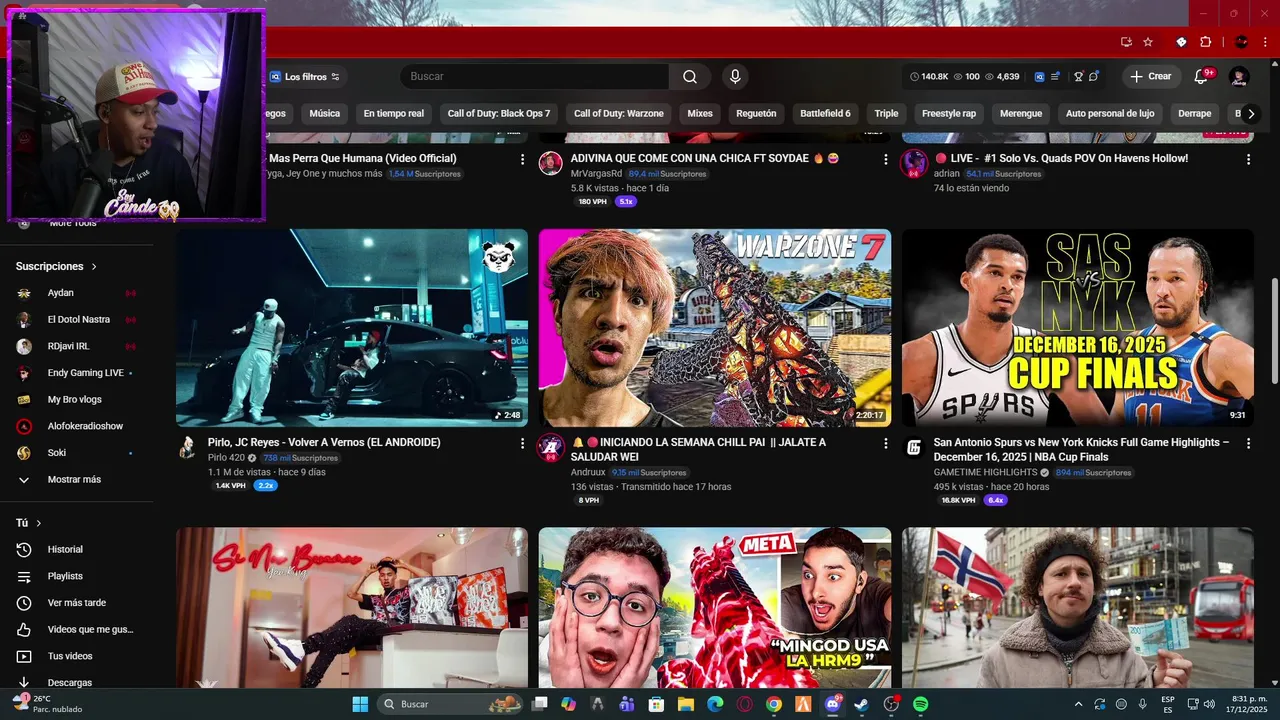Click the YouTube Buscar search field
Image resolution: width=1280 pixels, height=720 pixels.
pyautogui.click(x=535, y=77)
